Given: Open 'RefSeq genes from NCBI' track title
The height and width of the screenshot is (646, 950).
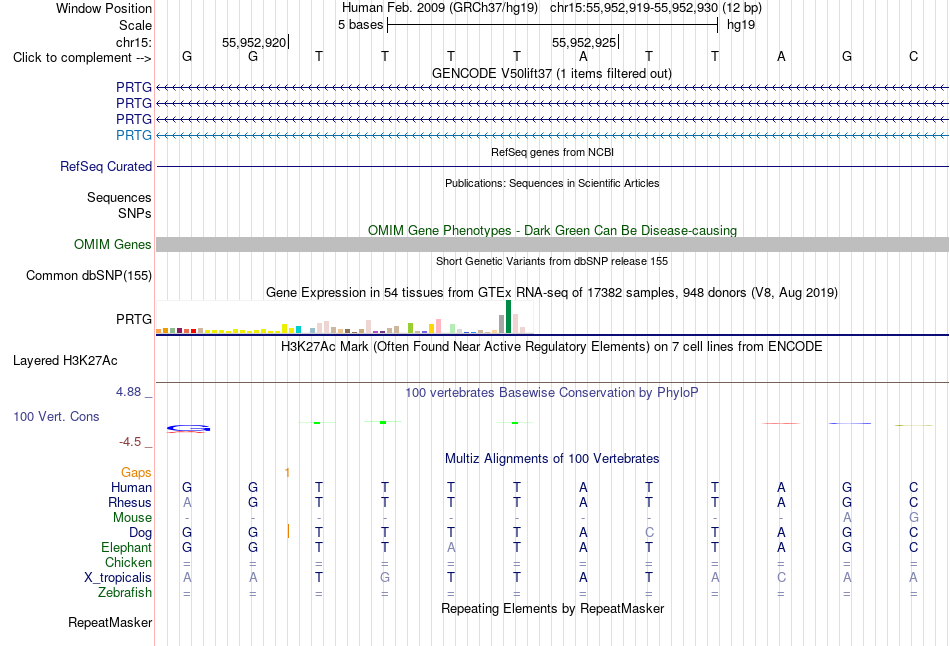Looking at the screenshot, I should point(553,152).
